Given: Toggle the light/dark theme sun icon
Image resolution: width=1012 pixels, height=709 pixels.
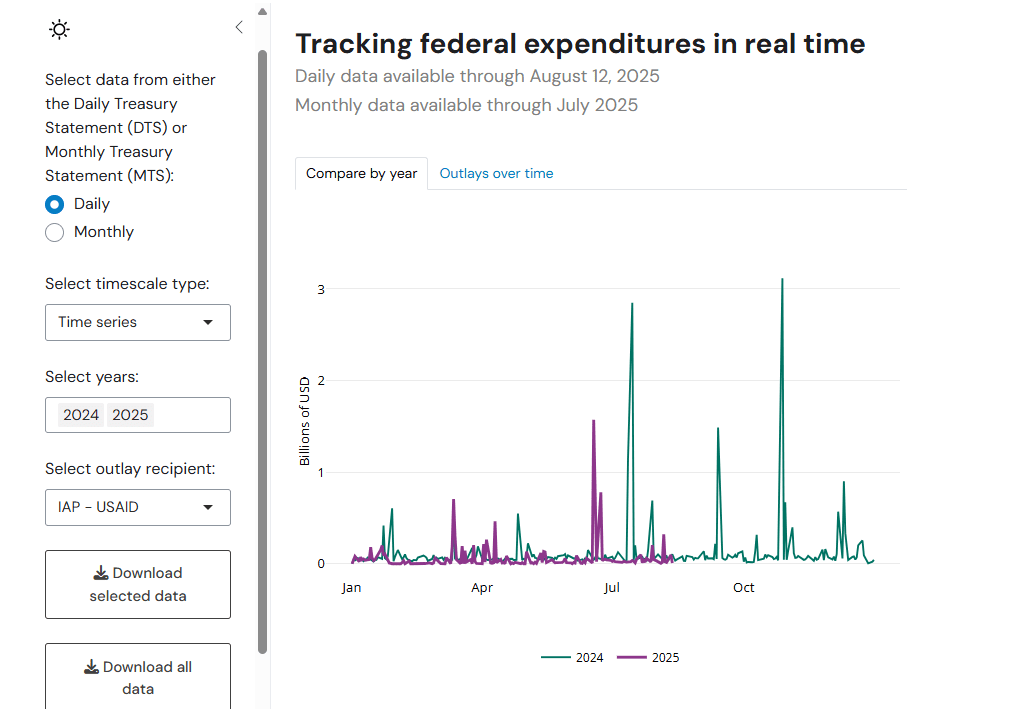Looking at the screenshot, I should (60, 30).
